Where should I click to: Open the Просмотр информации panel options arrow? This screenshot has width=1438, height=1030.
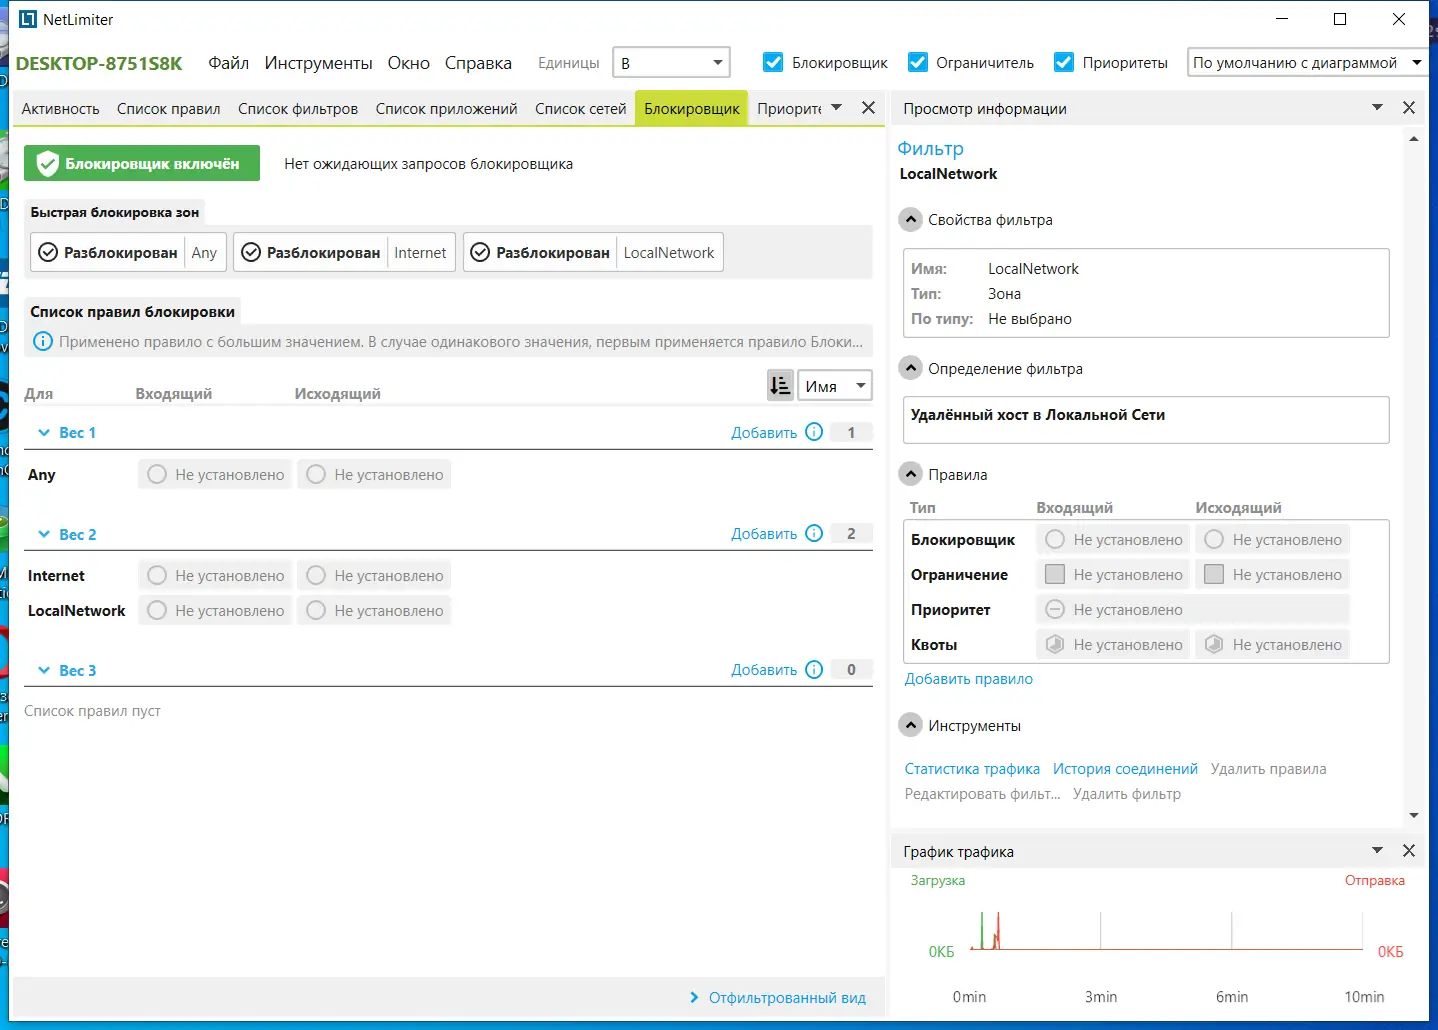tap(1377, 107)
